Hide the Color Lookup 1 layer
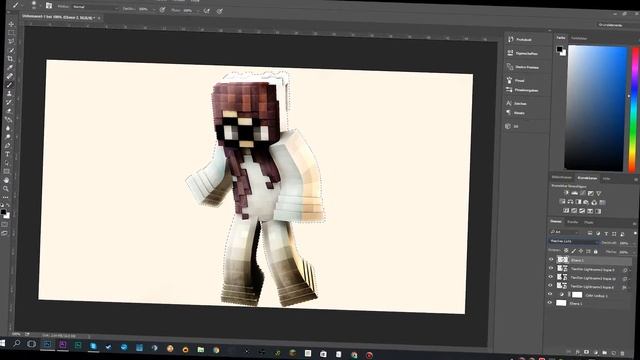Image resolution: width=640 pixels, height=360 pixels. [x=550, y=293]
